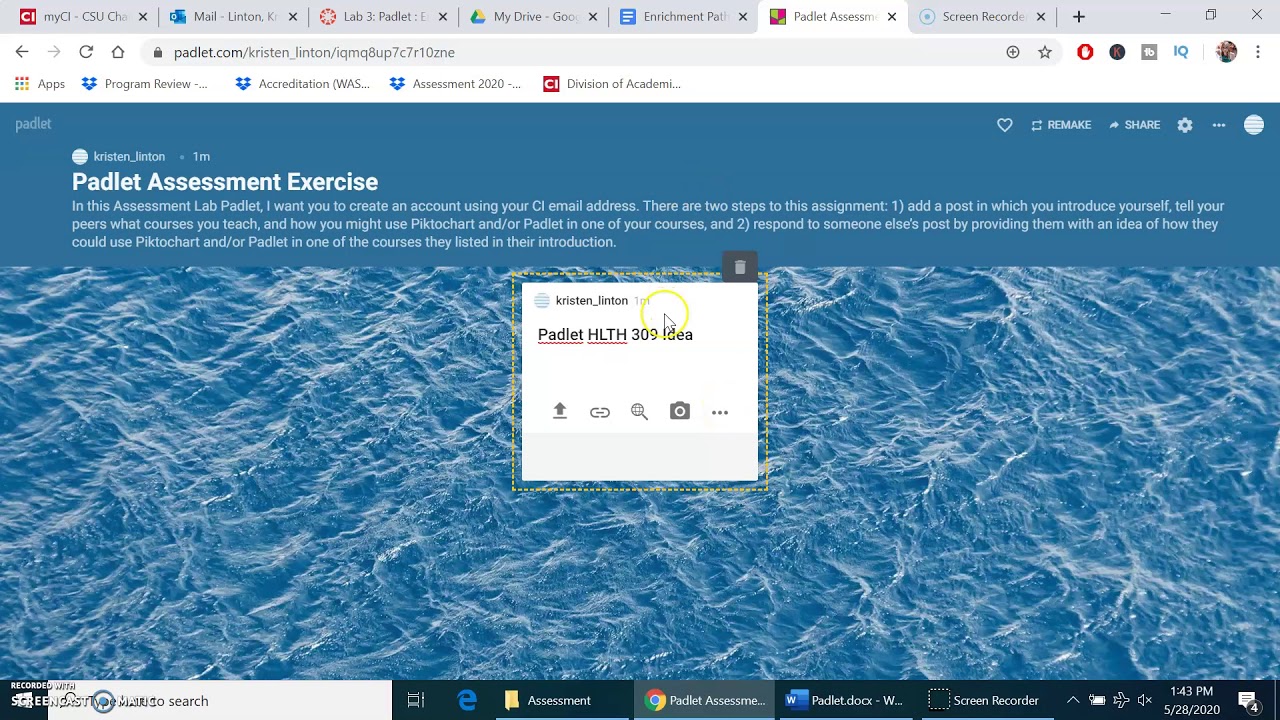1280x720 pixels.
Task: Like the padlet with heart icon
Action: point(1005,125)
